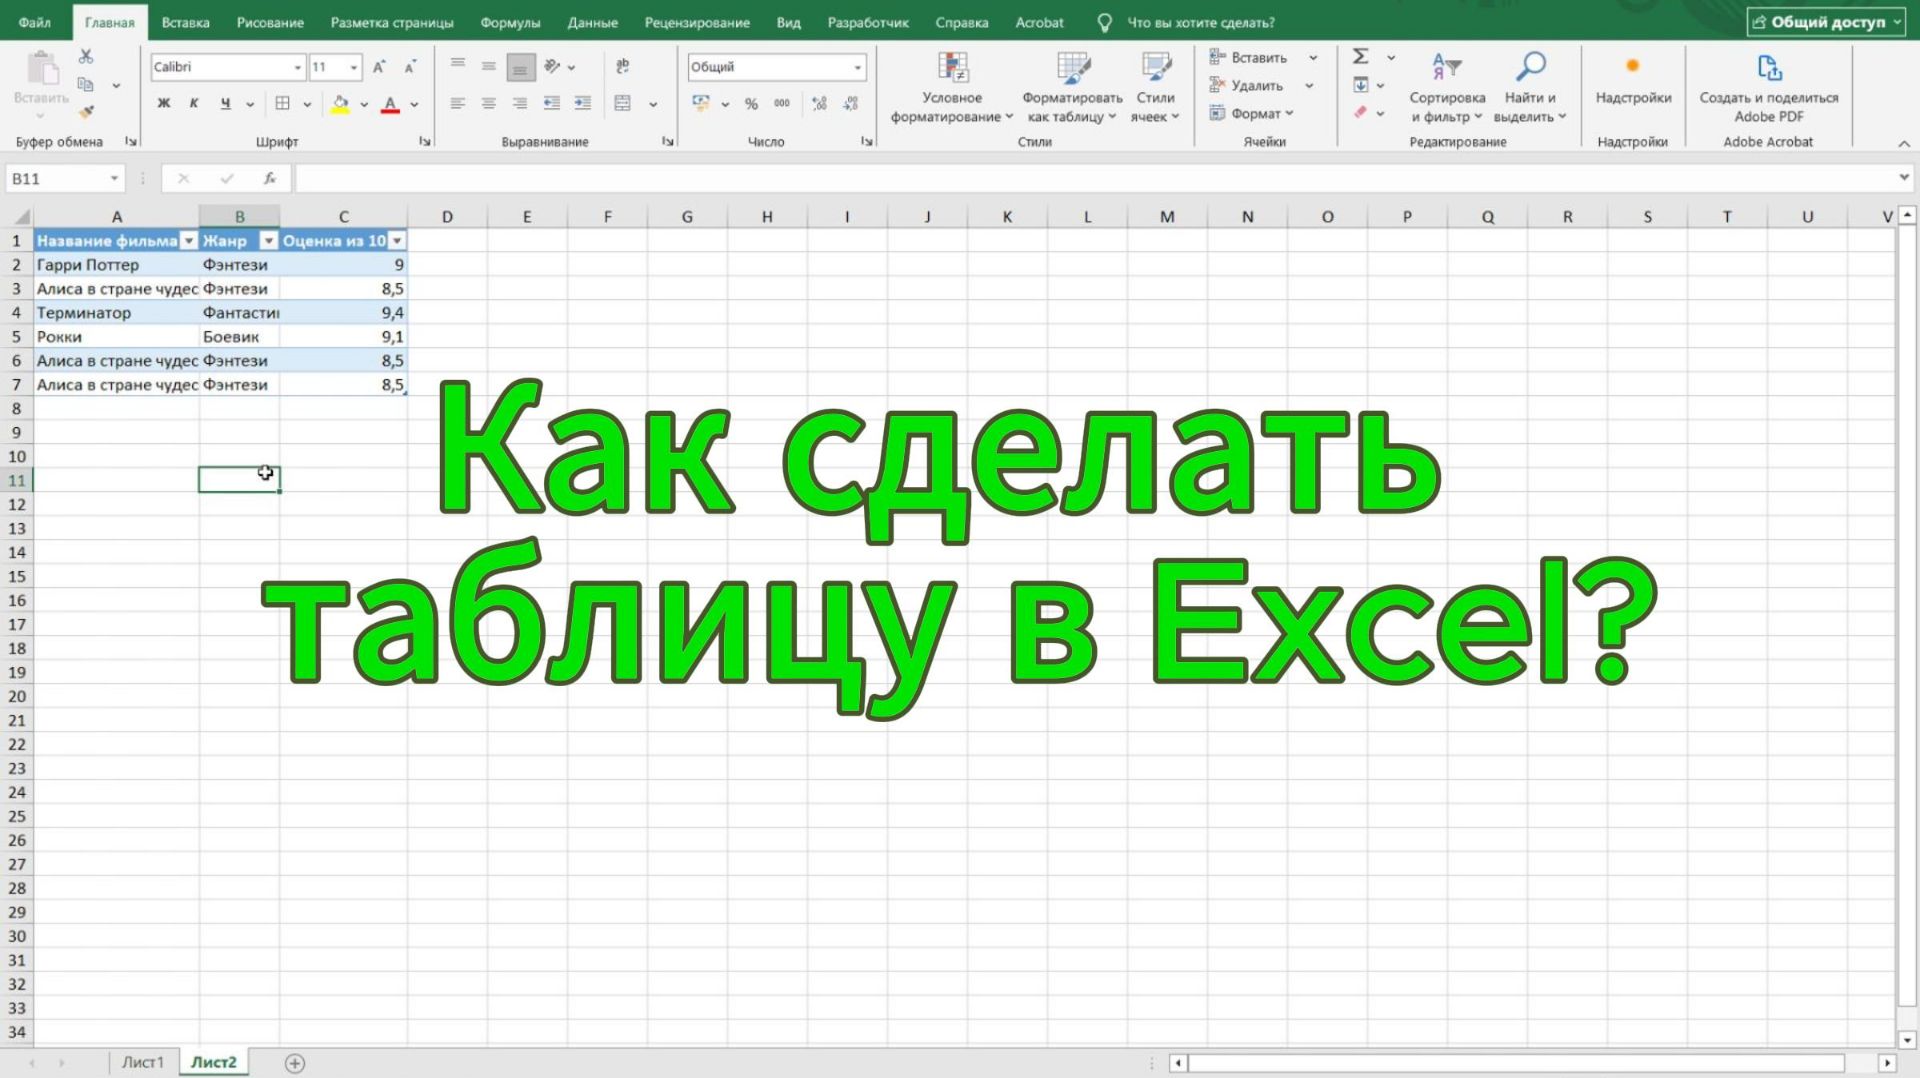Open the Название фильма column filter dropdown
The height and width of the screenshot is (1078, 1920).
[189, 241]
